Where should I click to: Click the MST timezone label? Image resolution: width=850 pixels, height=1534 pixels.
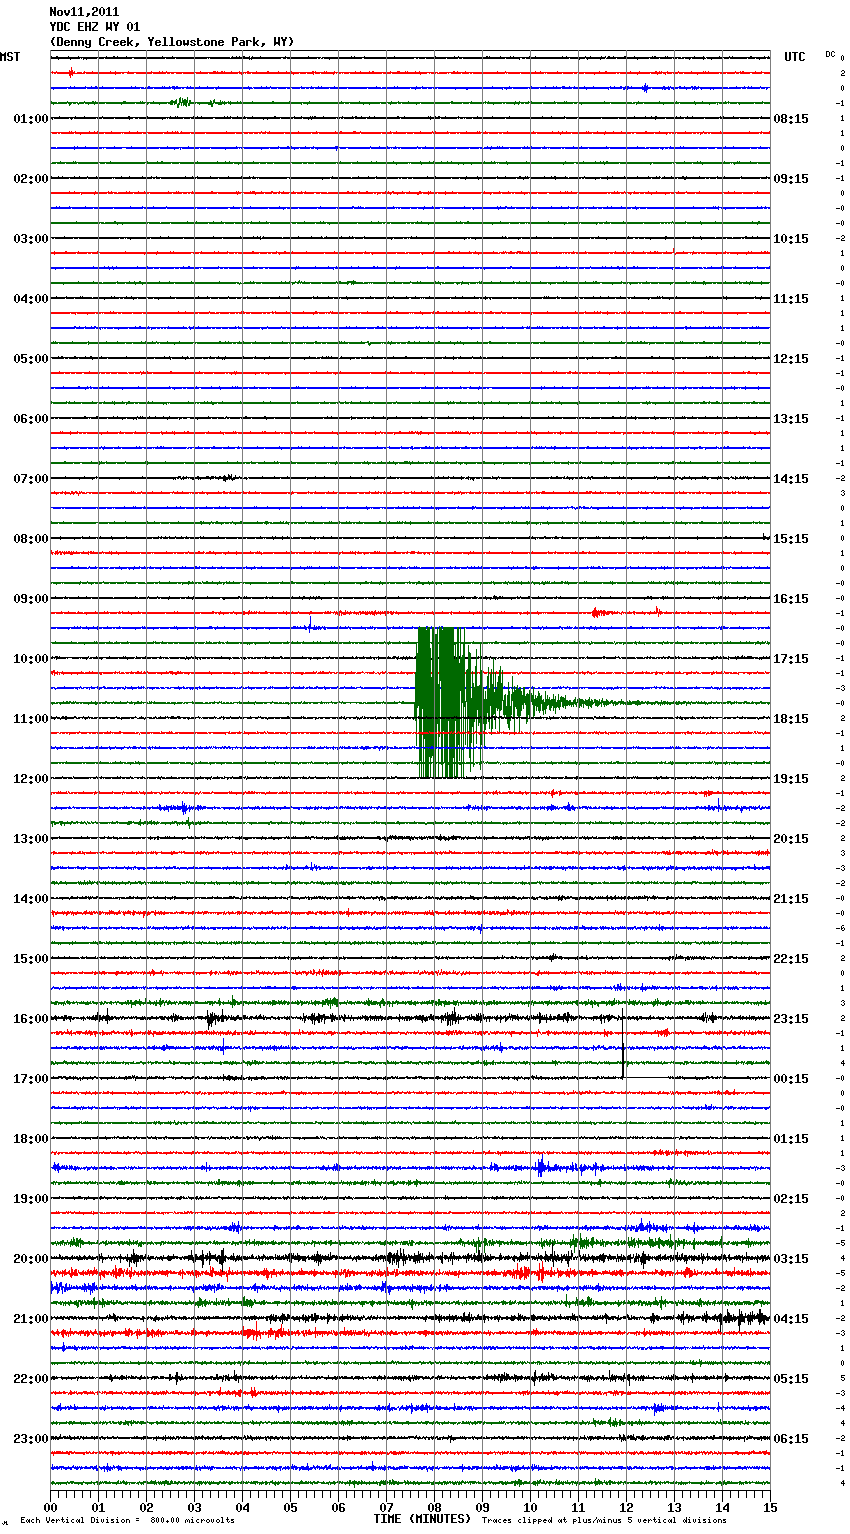coord(10,57)
